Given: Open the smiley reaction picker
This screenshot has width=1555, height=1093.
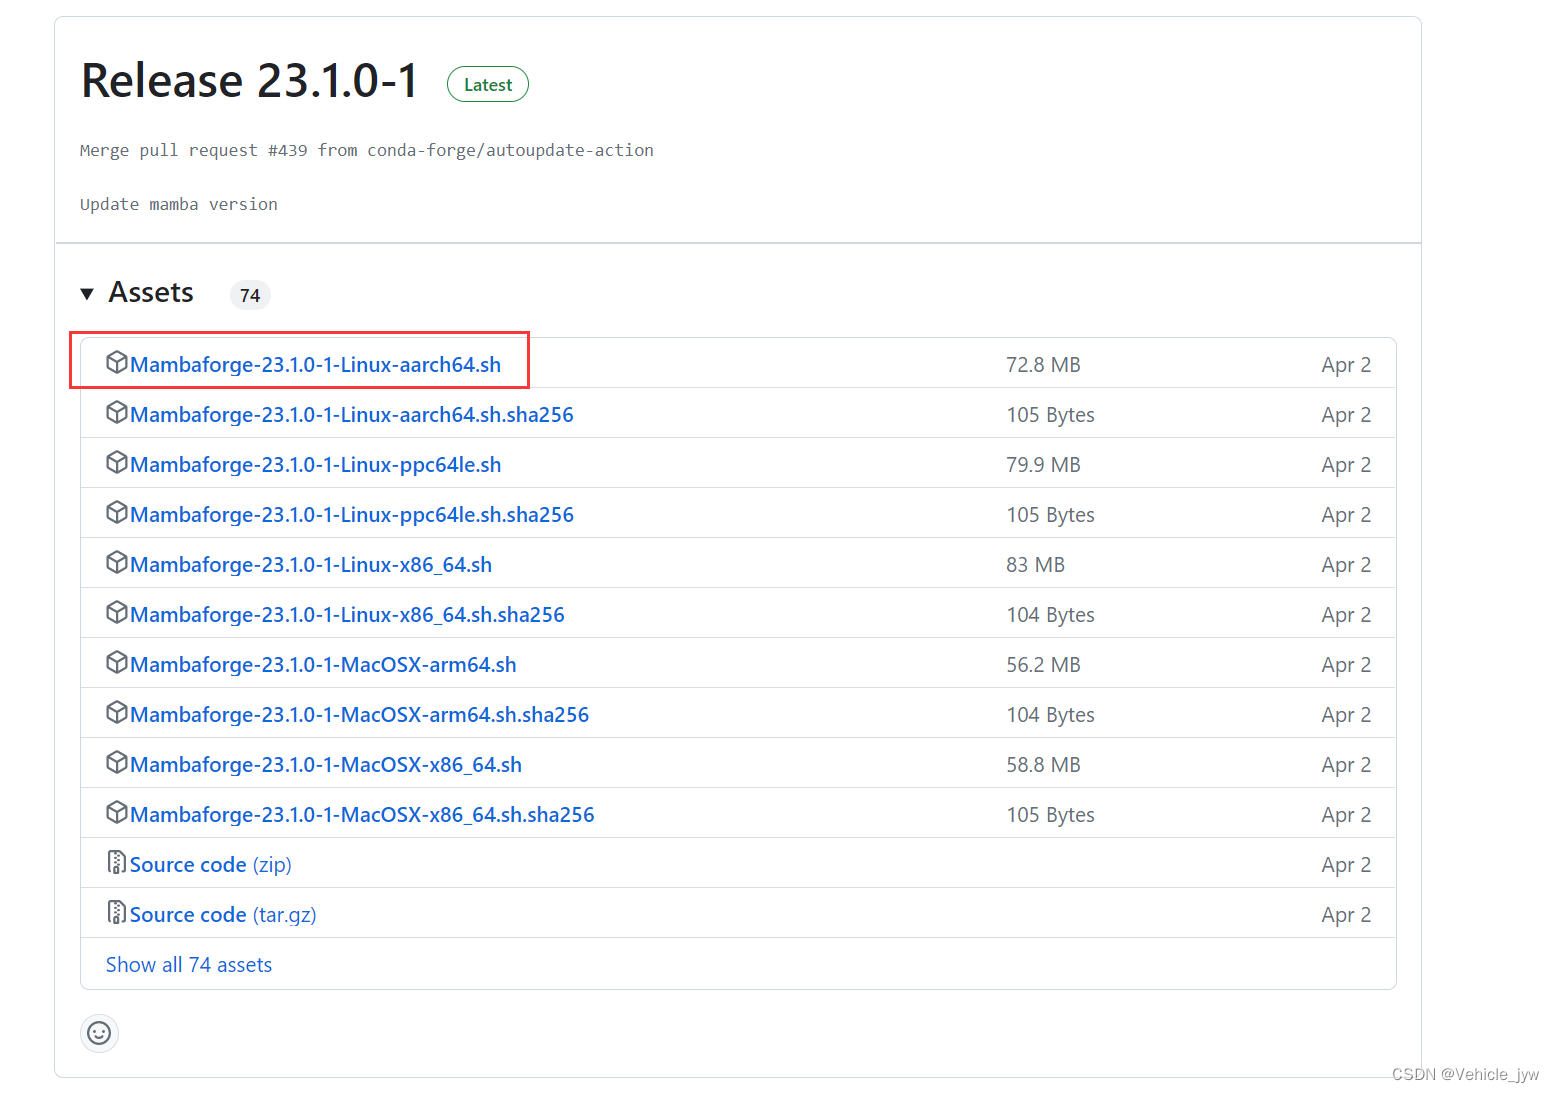Looking at the screenshot, I should click(99, 1033).
